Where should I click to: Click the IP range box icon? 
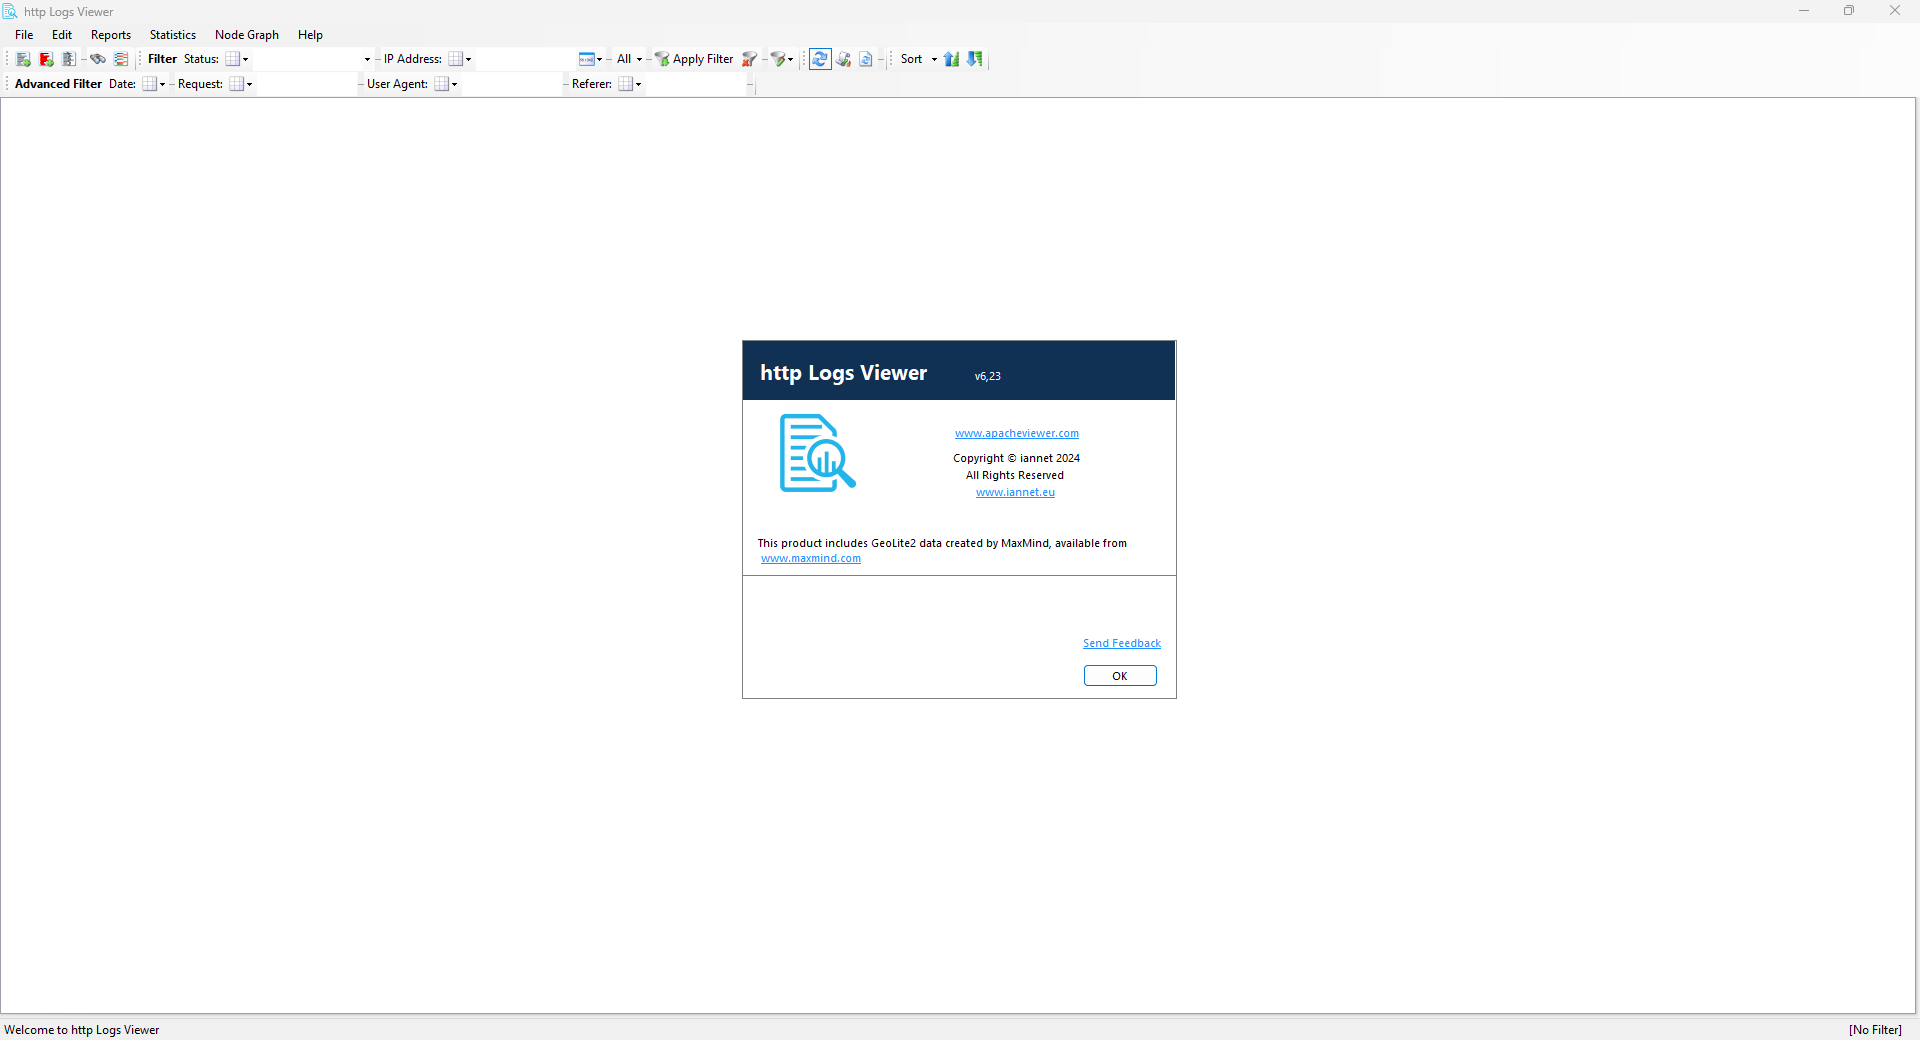pyautogui.click(x=587, y=59)
